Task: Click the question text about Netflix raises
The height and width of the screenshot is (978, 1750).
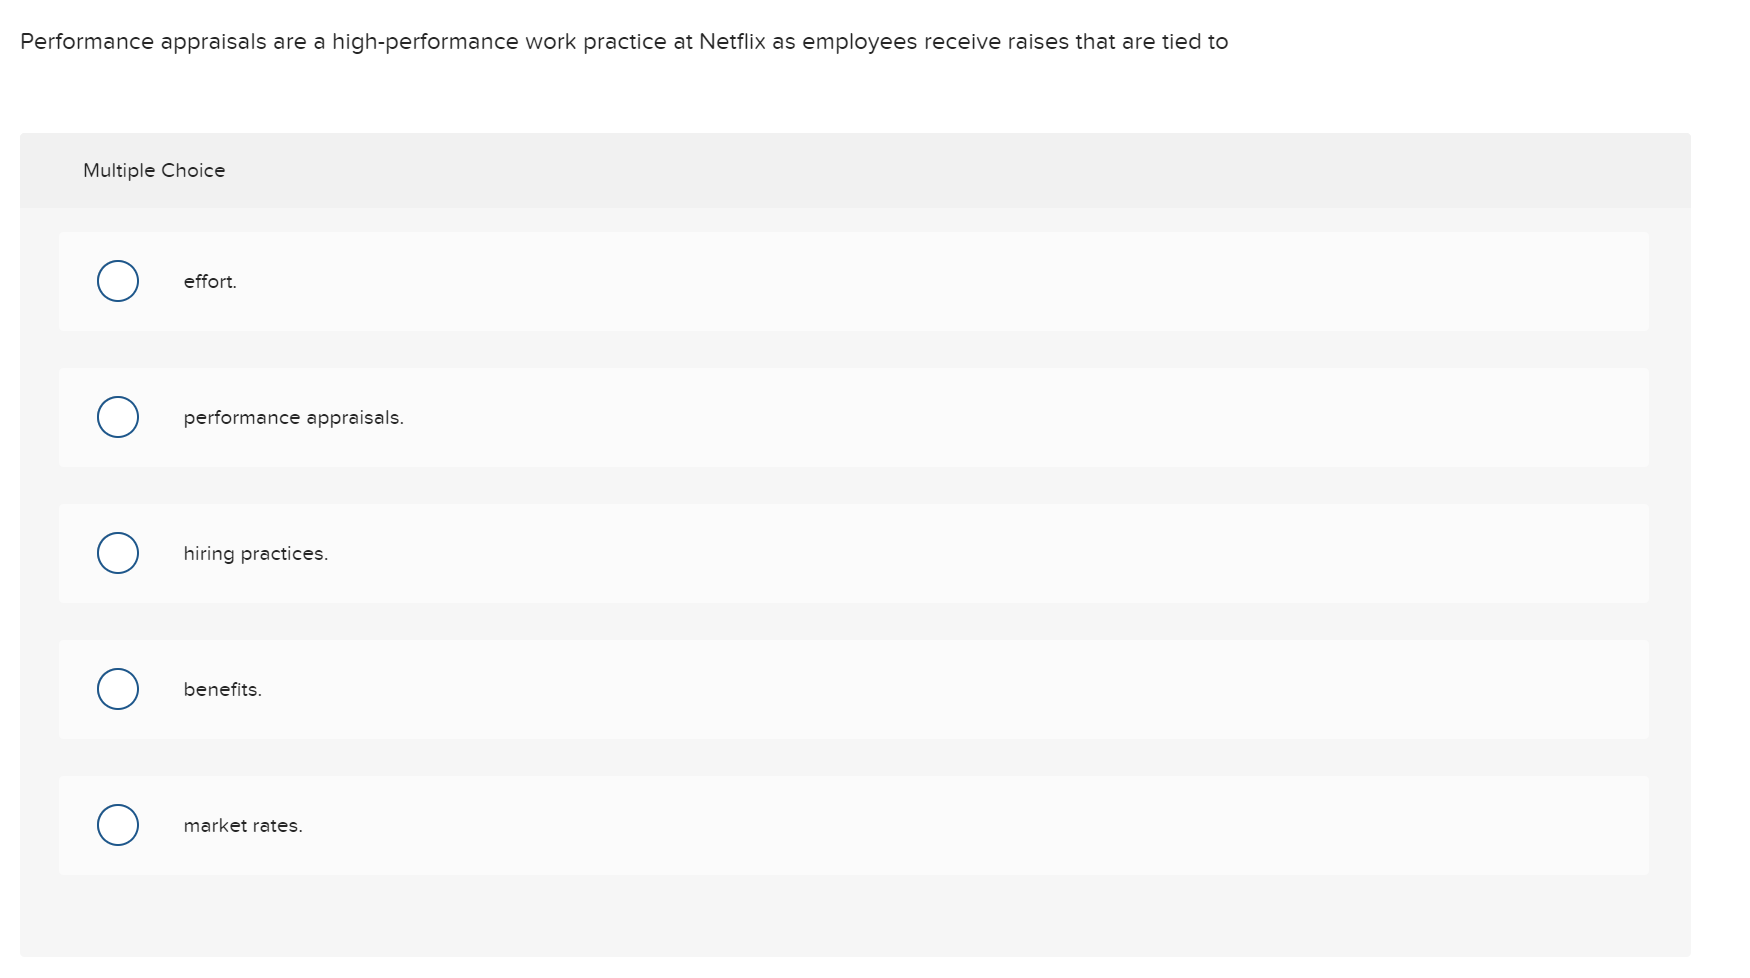Action: (623, 41)
